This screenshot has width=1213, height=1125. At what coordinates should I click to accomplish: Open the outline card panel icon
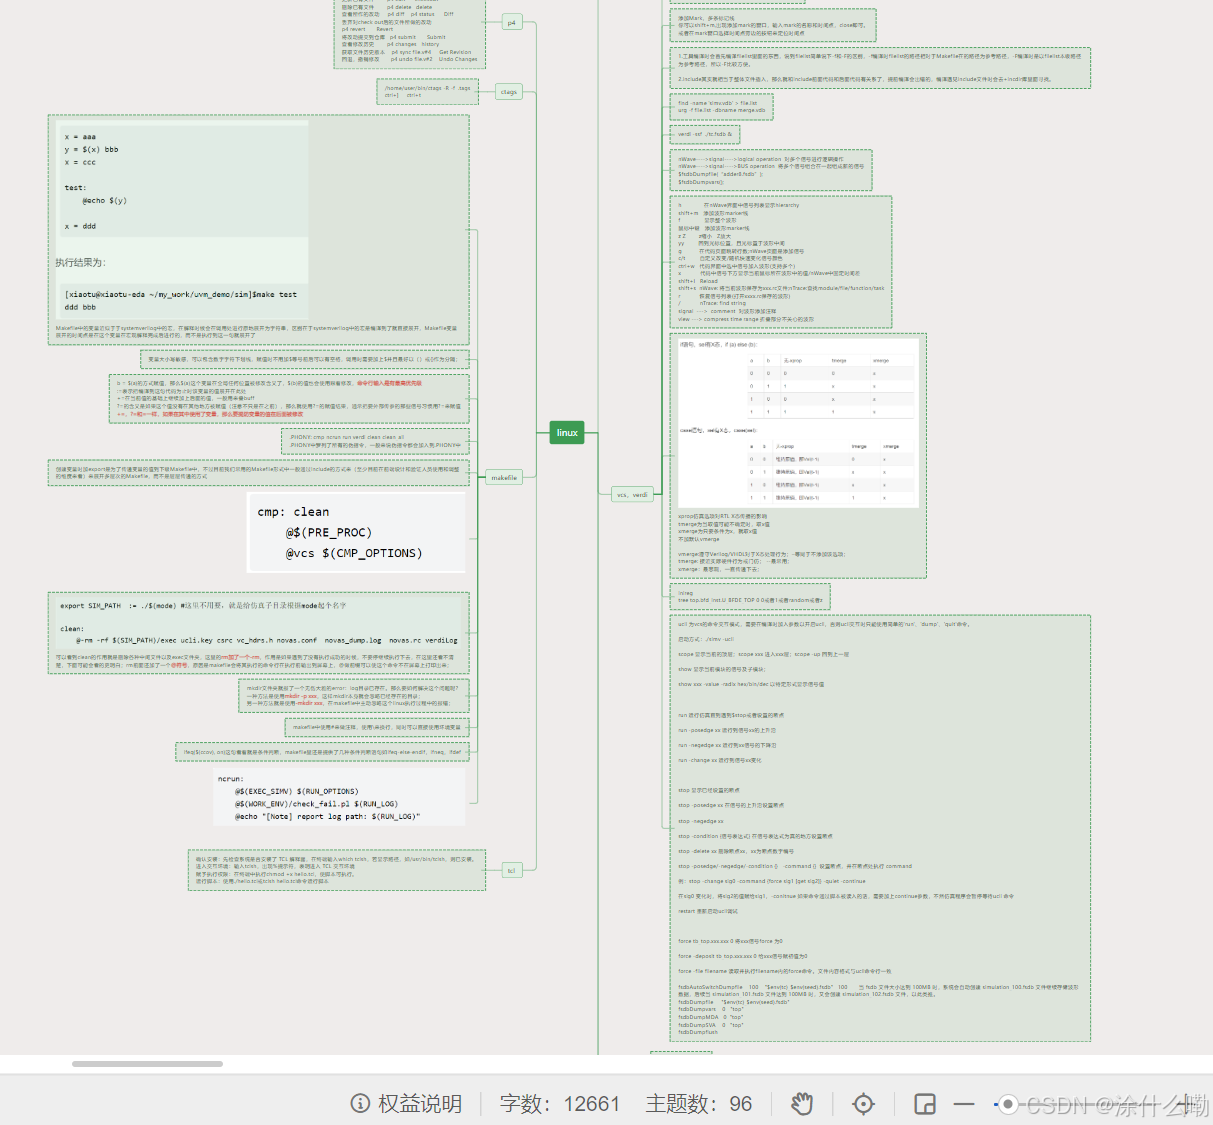click(x=923, y=1103)
